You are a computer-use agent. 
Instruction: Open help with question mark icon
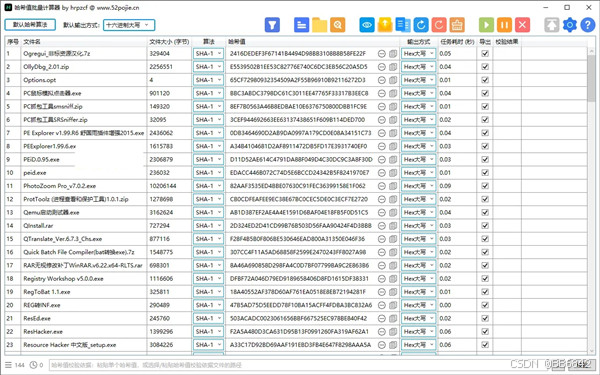tap(588, 25)
